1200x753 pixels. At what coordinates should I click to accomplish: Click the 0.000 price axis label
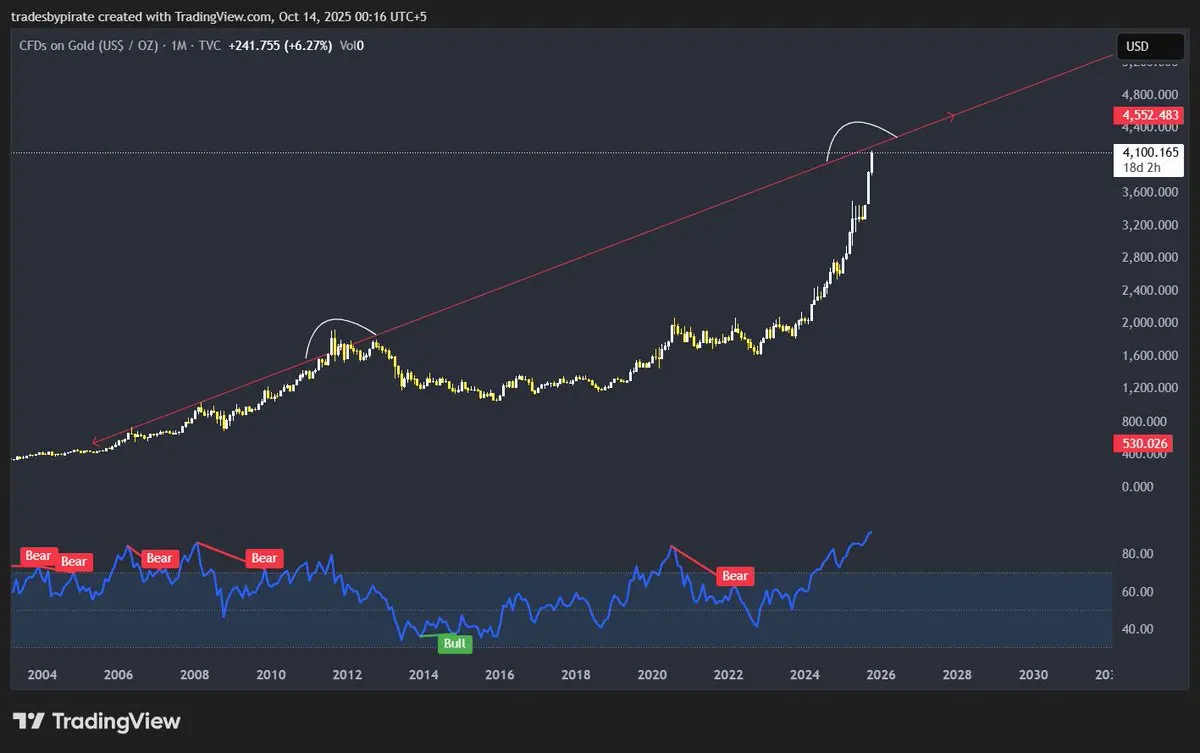(1139, 487)
